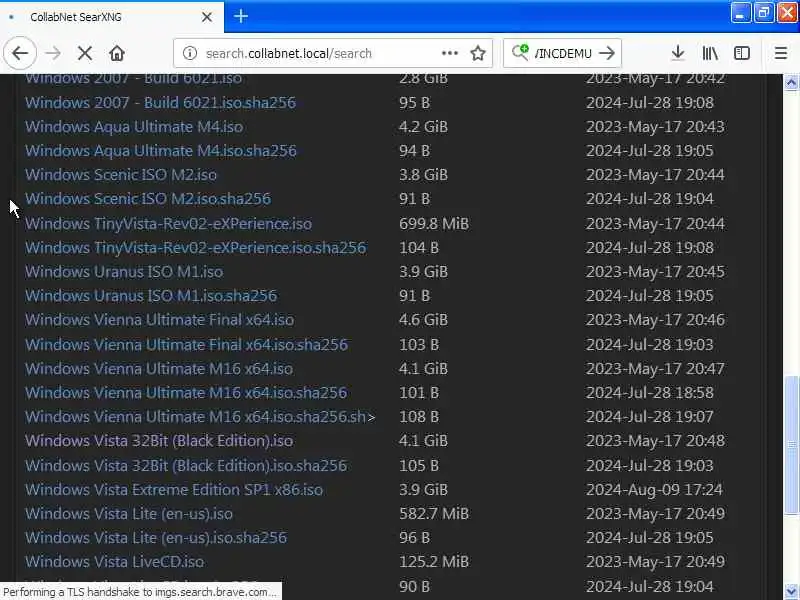Open Windows Scenic ISO M2.iso.sha256
Viewport: 800px width, 600px height.
(x=148, y=198)
